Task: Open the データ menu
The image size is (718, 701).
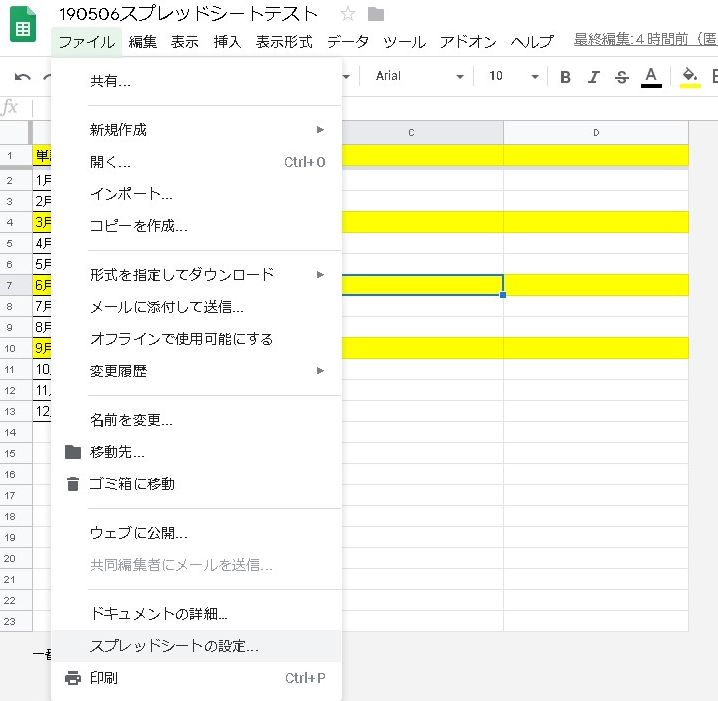Action: pyautogui.click(x=348, y=42)
